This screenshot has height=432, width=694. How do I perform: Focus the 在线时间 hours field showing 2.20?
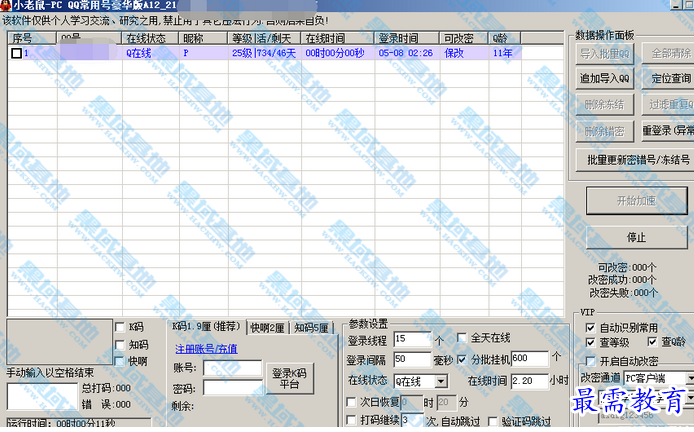pos(529,381)
